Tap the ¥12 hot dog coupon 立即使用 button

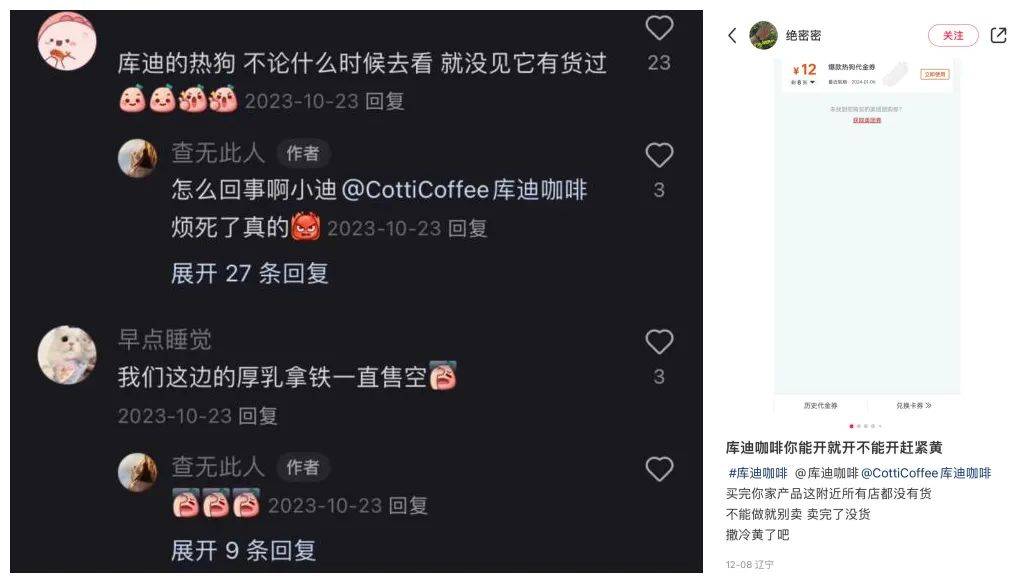[935, 74]
